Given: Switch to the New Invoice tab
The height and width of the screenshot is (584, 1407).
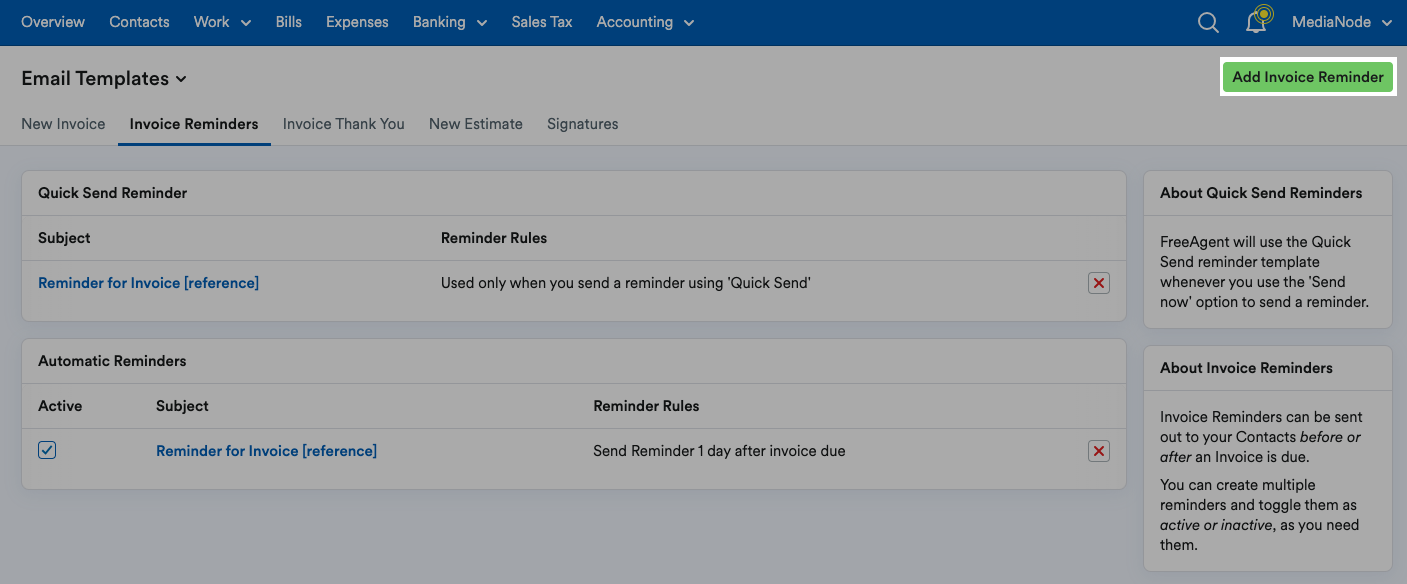Looking at the screenshot, I should [x=63, y=124].
